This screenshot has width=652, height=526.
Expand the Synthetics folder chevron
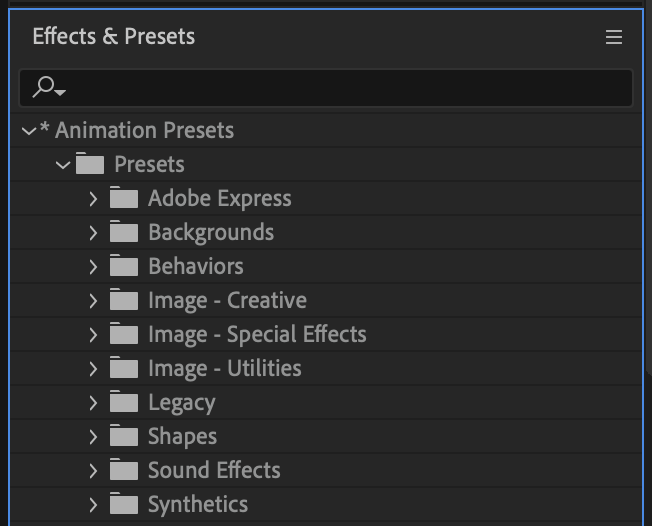tap(93, 505)
